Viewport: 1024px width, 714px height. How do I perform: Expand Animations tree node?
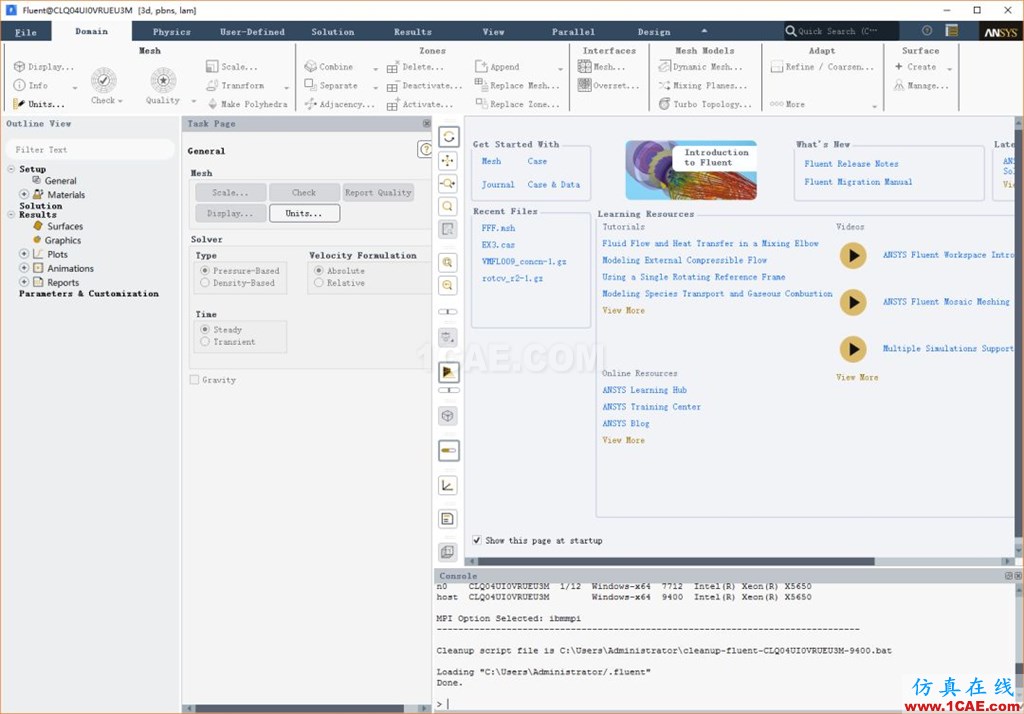tap(24, 268)
